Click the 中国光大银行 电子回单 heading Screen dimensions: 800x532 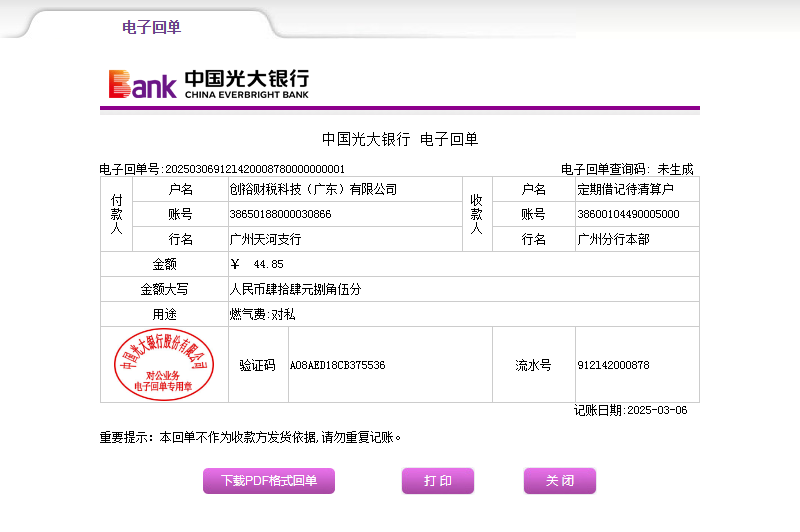[399, 139]
